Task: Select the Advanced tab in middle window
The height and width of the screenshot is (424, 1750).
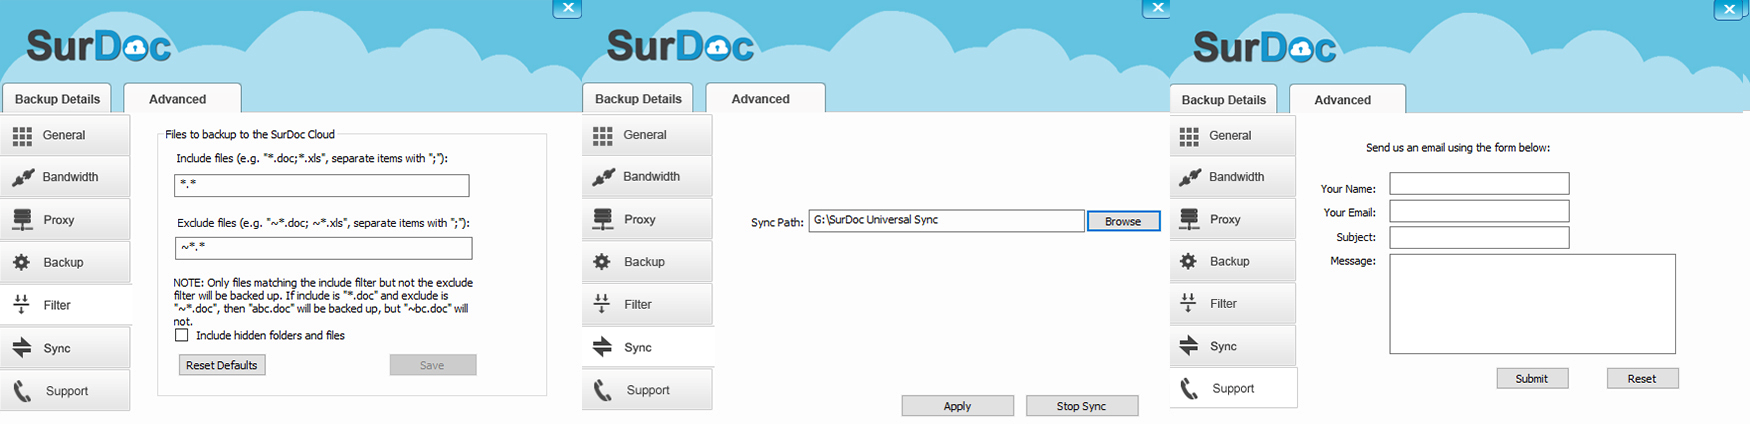Action: pyautogui.click(x=765, y=98)
